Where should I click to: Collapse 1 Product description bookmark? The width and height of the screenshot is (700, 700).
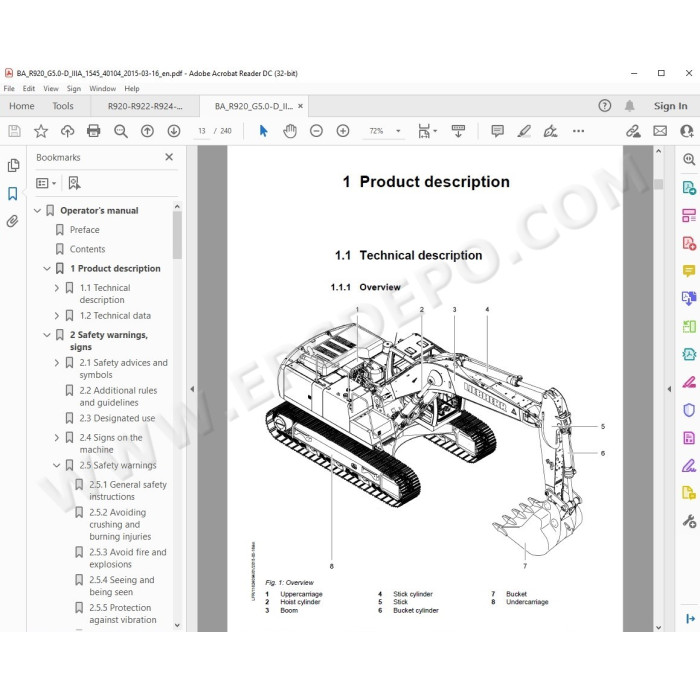tap(47, 269)
